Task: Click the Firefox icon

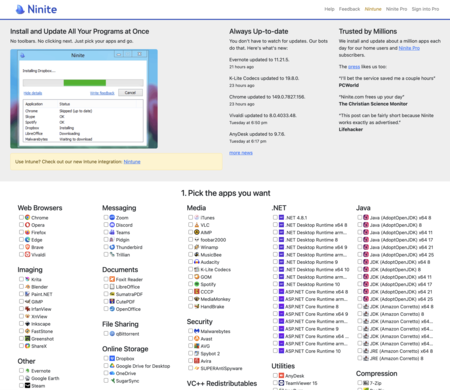Action: pyautogui.click(x=28, y=232)
